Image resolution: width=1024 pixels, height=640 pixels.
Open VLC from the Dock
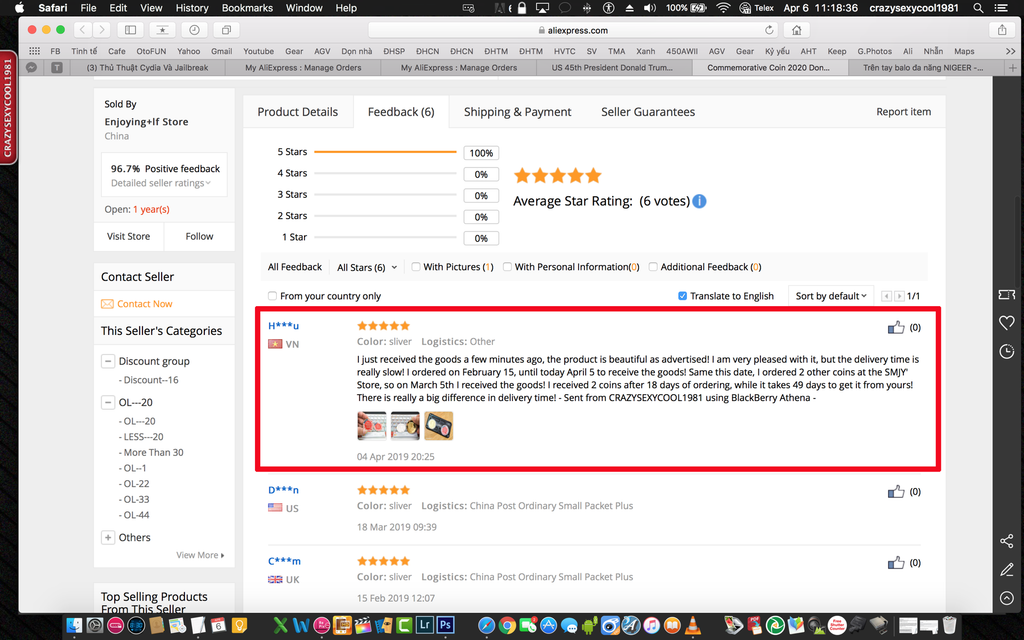693,625
